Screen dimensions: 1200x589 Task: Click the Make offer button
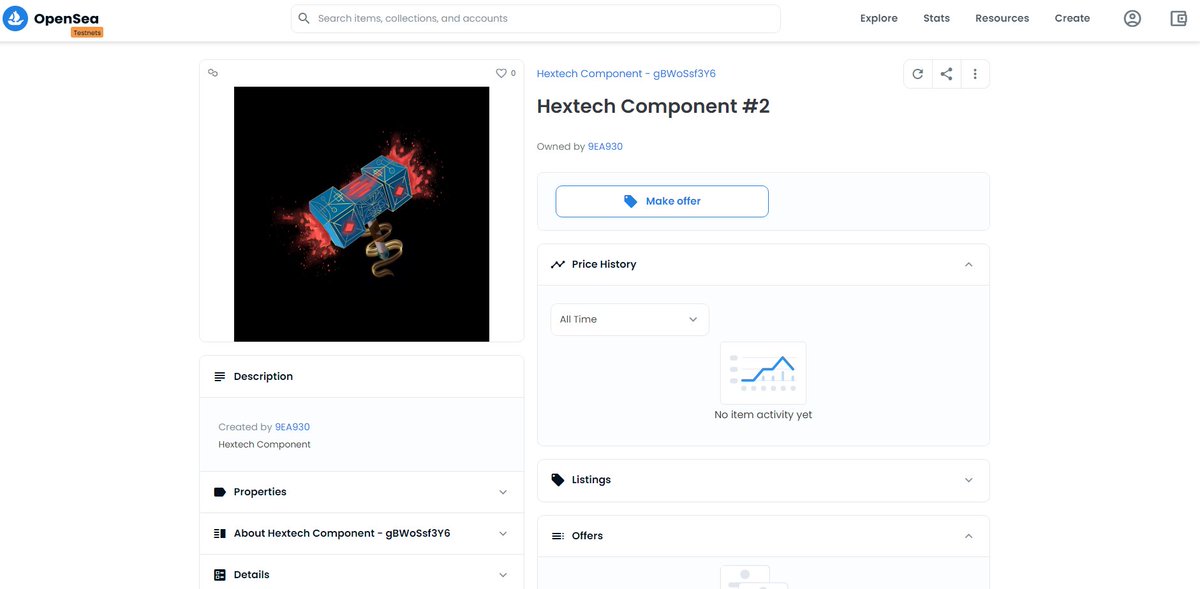(662, 200)
